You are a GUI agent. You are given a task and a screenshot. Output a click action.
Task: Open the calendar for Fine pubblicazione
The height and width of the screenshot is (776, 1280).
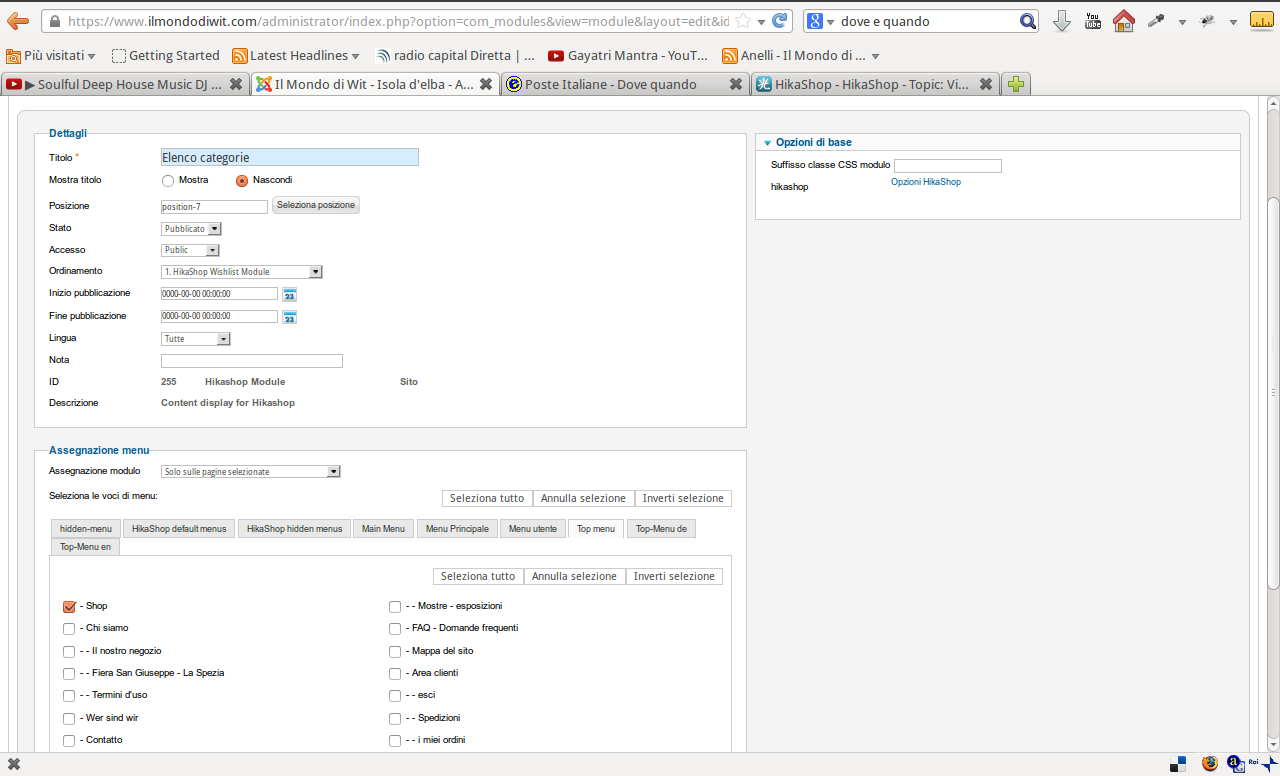point(290,317)
